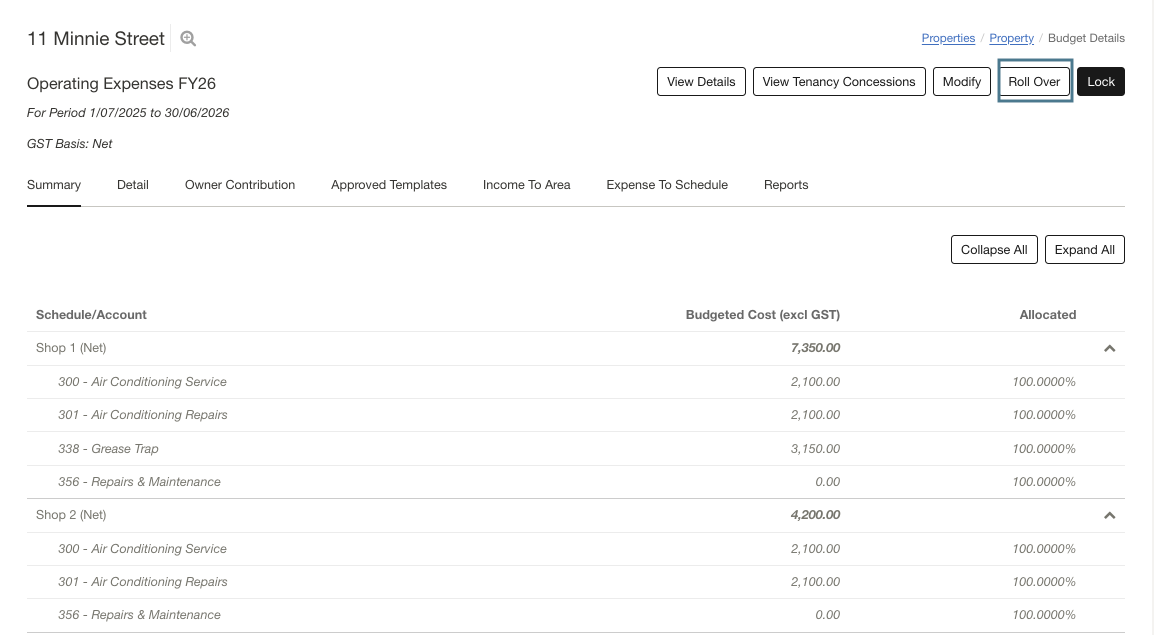Open View Details
1154x635 pixels.
tap(701, 81)
